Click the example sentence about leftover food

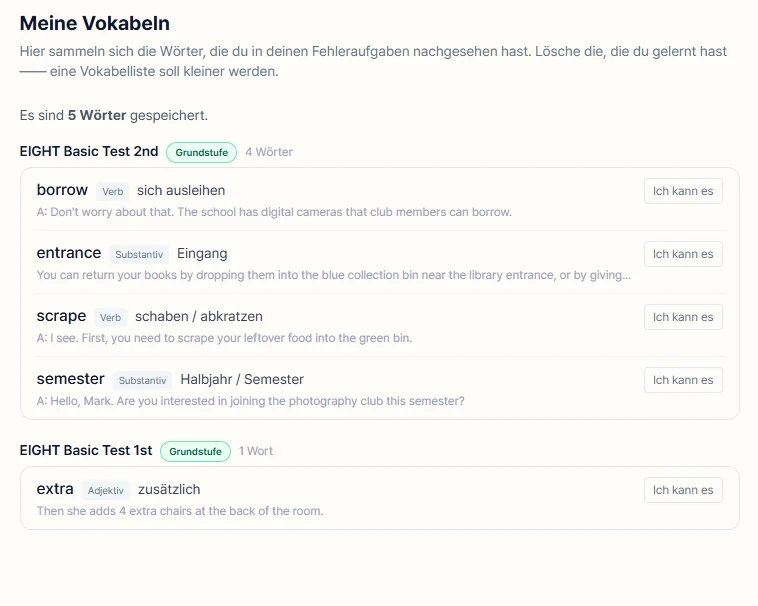pos(224,338)
